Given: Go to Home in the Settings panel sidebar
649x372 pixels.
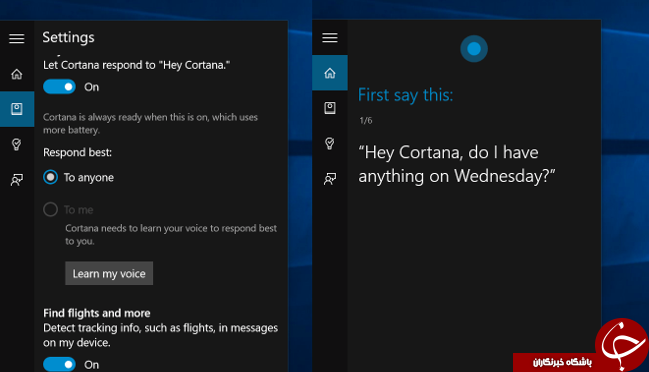Looking at the screenshot, I should click(17, 74).
